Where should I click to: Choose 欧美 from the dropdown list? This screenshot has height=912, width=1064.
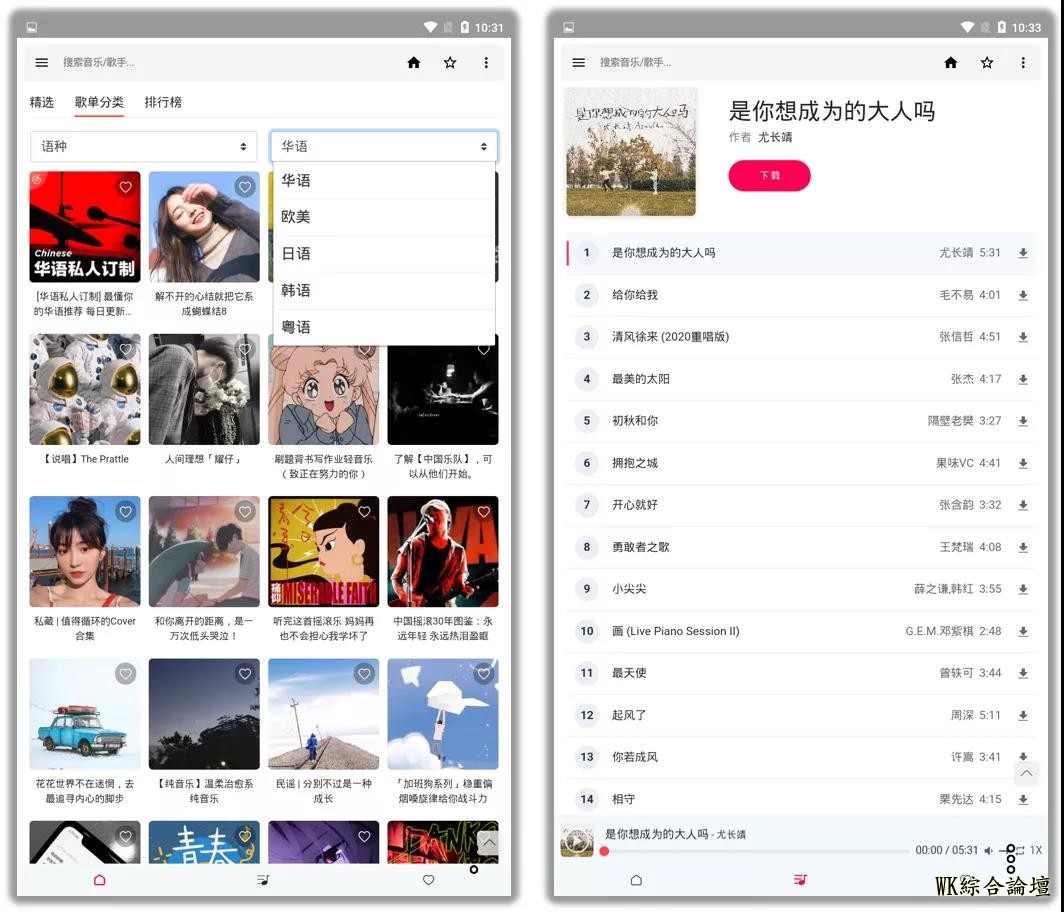[384, 217]
